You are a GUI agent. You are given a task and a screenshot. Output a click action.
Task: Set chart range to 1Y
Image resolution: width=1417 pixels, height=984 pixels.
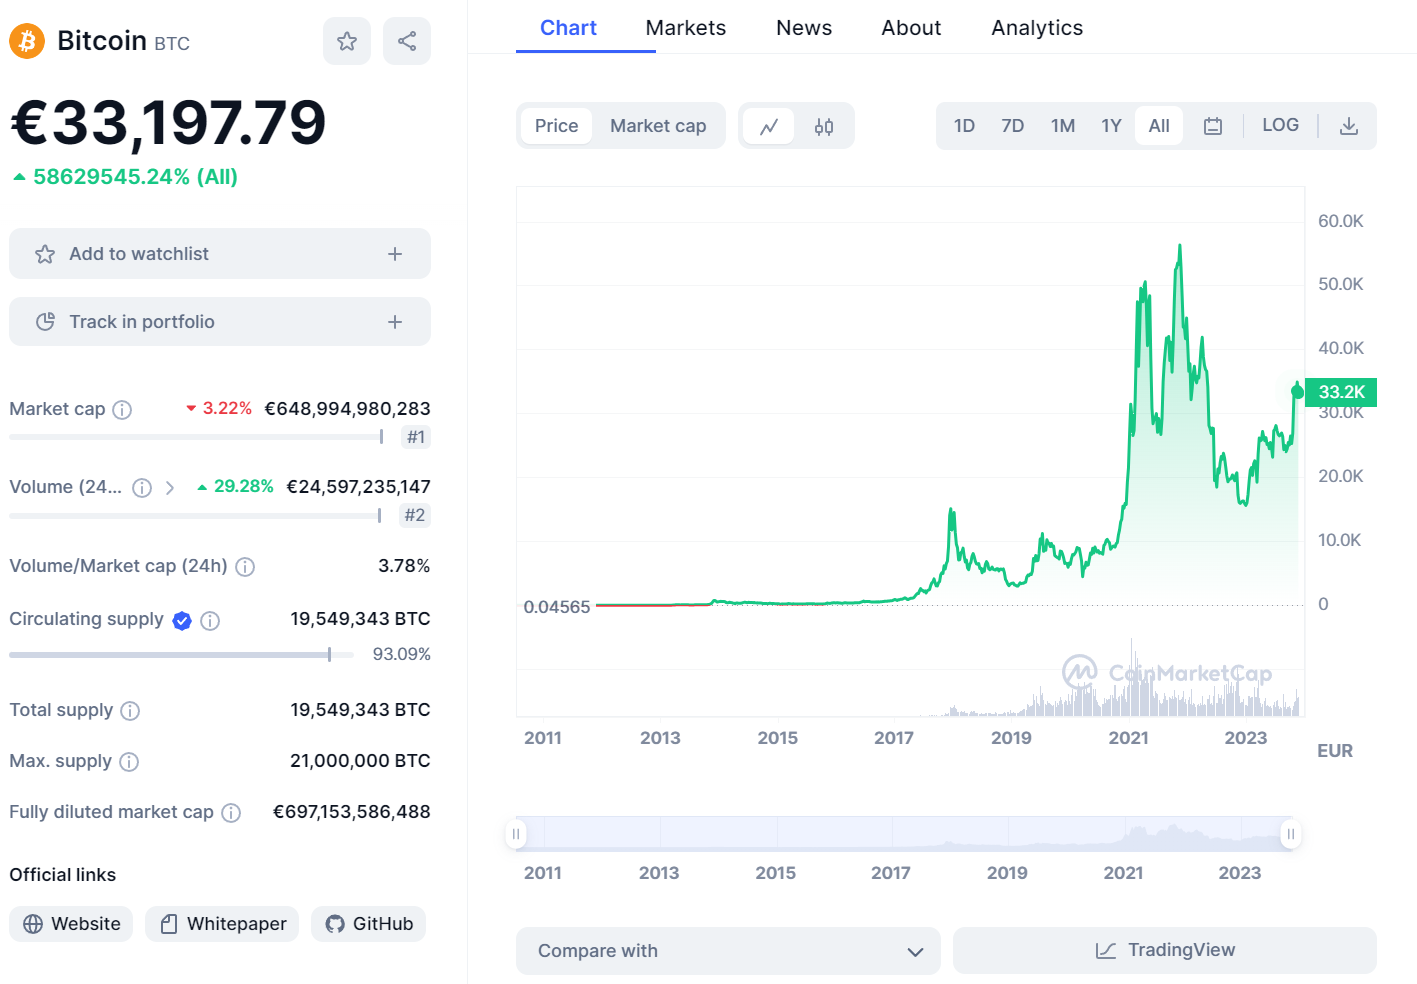click(x=1111, y=126)
